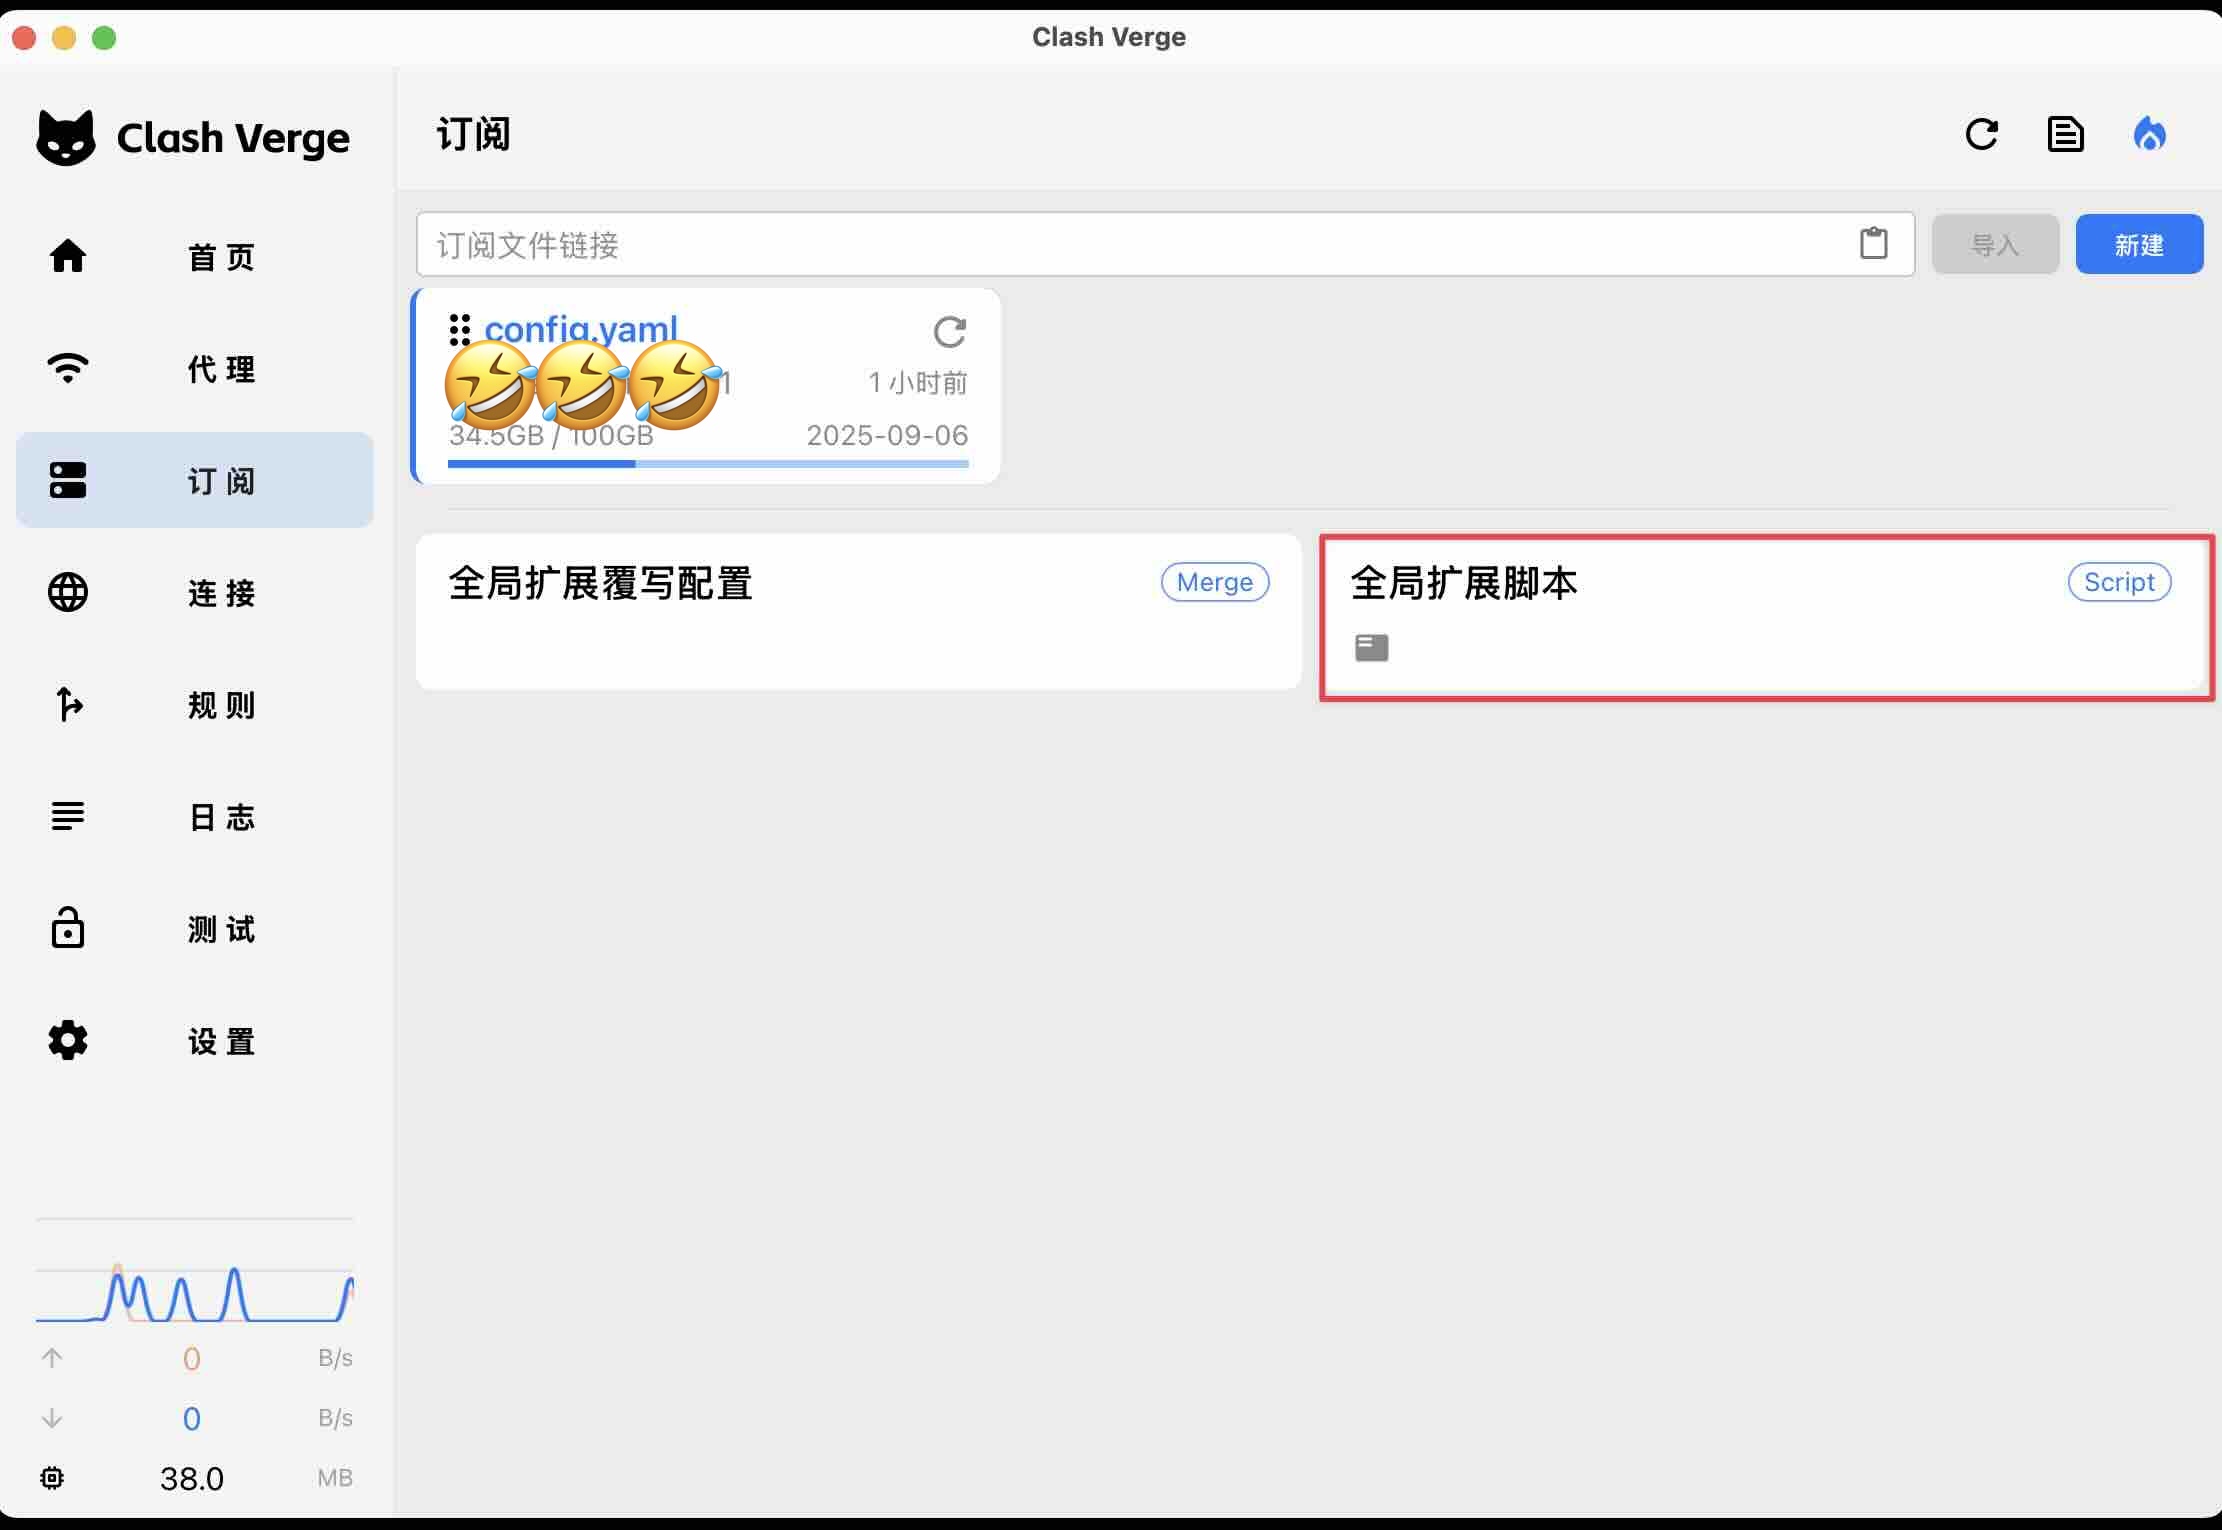Click the Script tag badge
The height and width of the screenshot is (1530, 2222).
tap(2119, 582)
